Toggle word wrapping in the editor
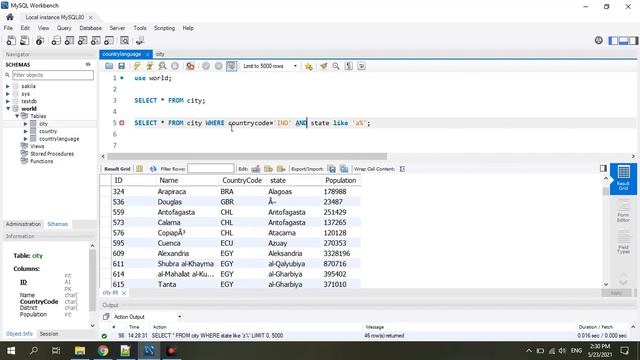This screenshot has height=360, width=640. click(x=361, y=66)
